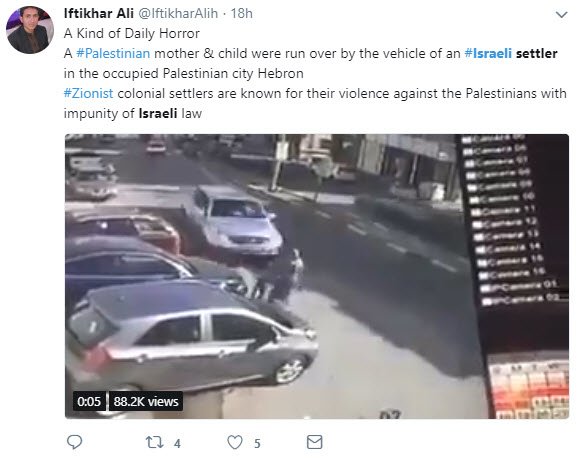Open the tweet options chevron menu
579x460 pixels.
(x=561, y=15)
